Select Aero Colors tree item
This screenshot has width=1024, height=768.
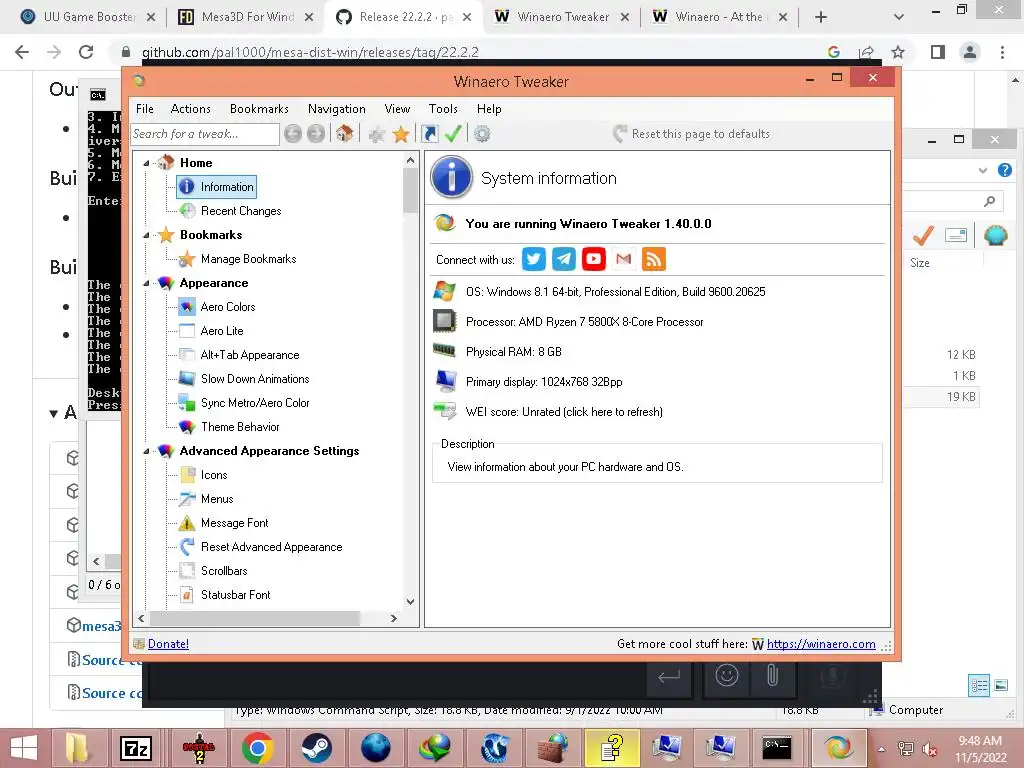pos(227,307)
